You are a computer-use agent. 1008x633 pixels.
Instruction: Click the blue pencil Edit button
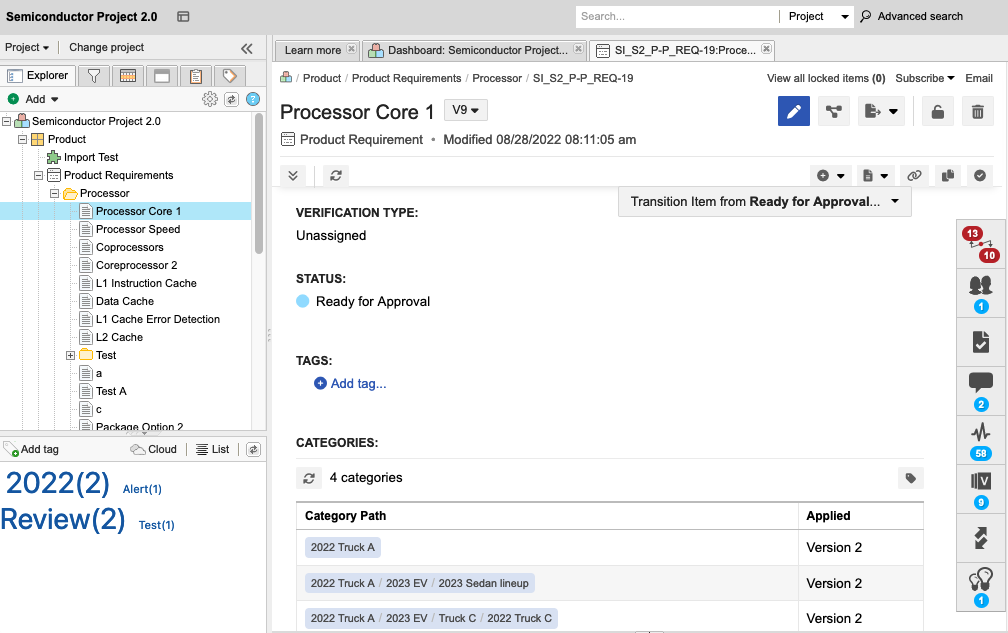pyautogui.click(x=794, y=112)
